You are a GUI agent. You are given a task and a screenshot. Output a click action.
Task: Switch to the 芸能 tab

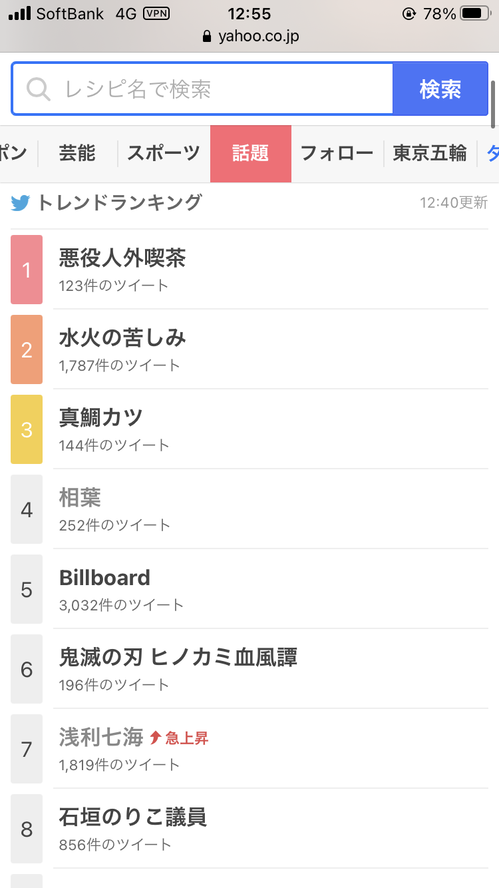(78, 153)
